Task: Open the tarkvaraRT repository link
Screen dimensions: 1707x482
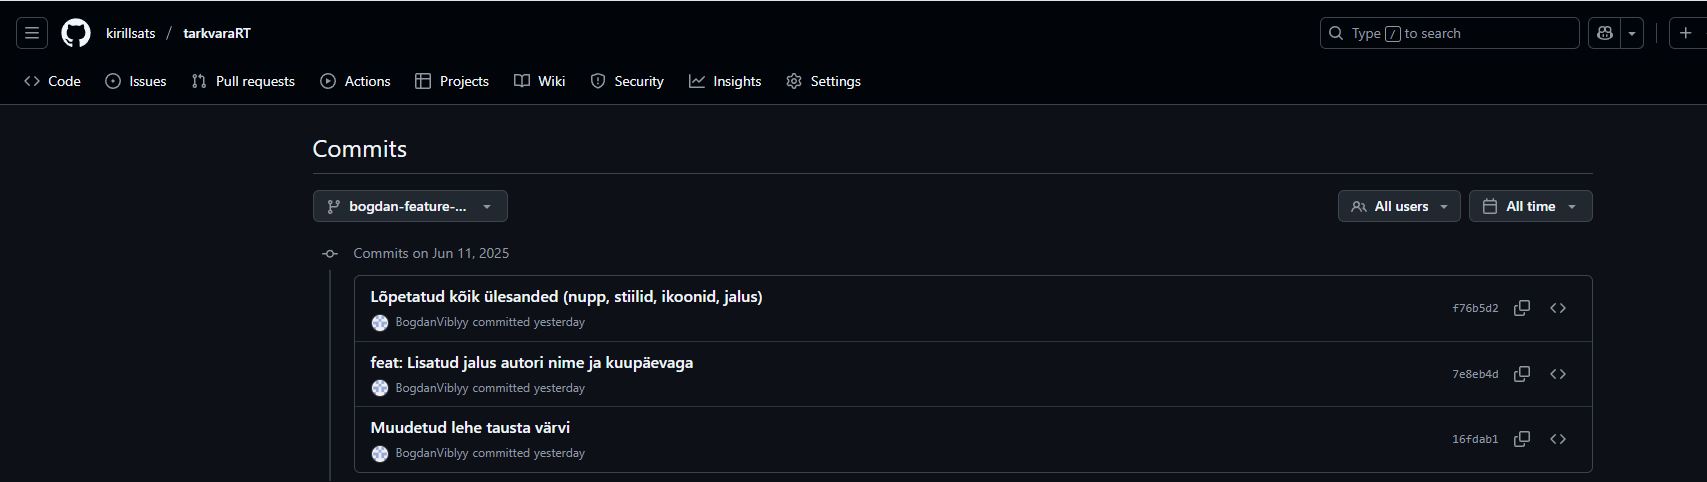Action: click(x=217, y=33)
